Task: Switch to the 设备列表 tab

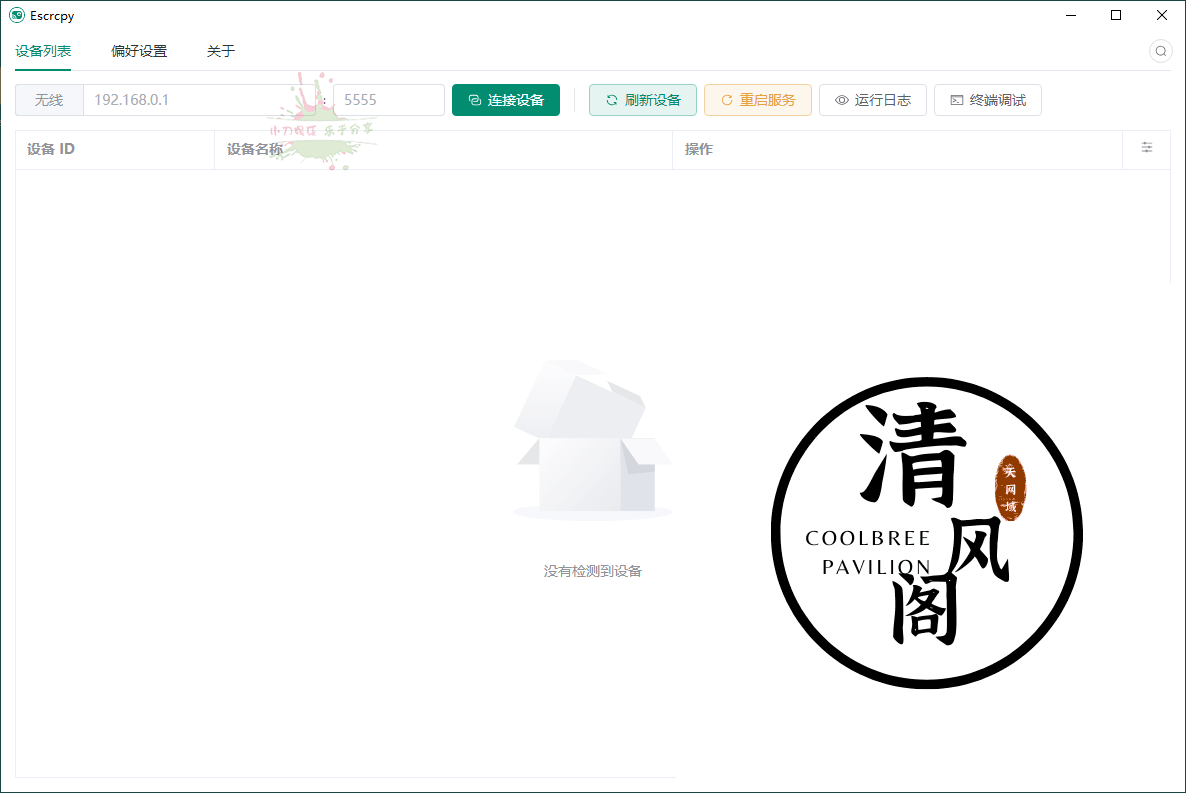Action: tap(43, 51)
